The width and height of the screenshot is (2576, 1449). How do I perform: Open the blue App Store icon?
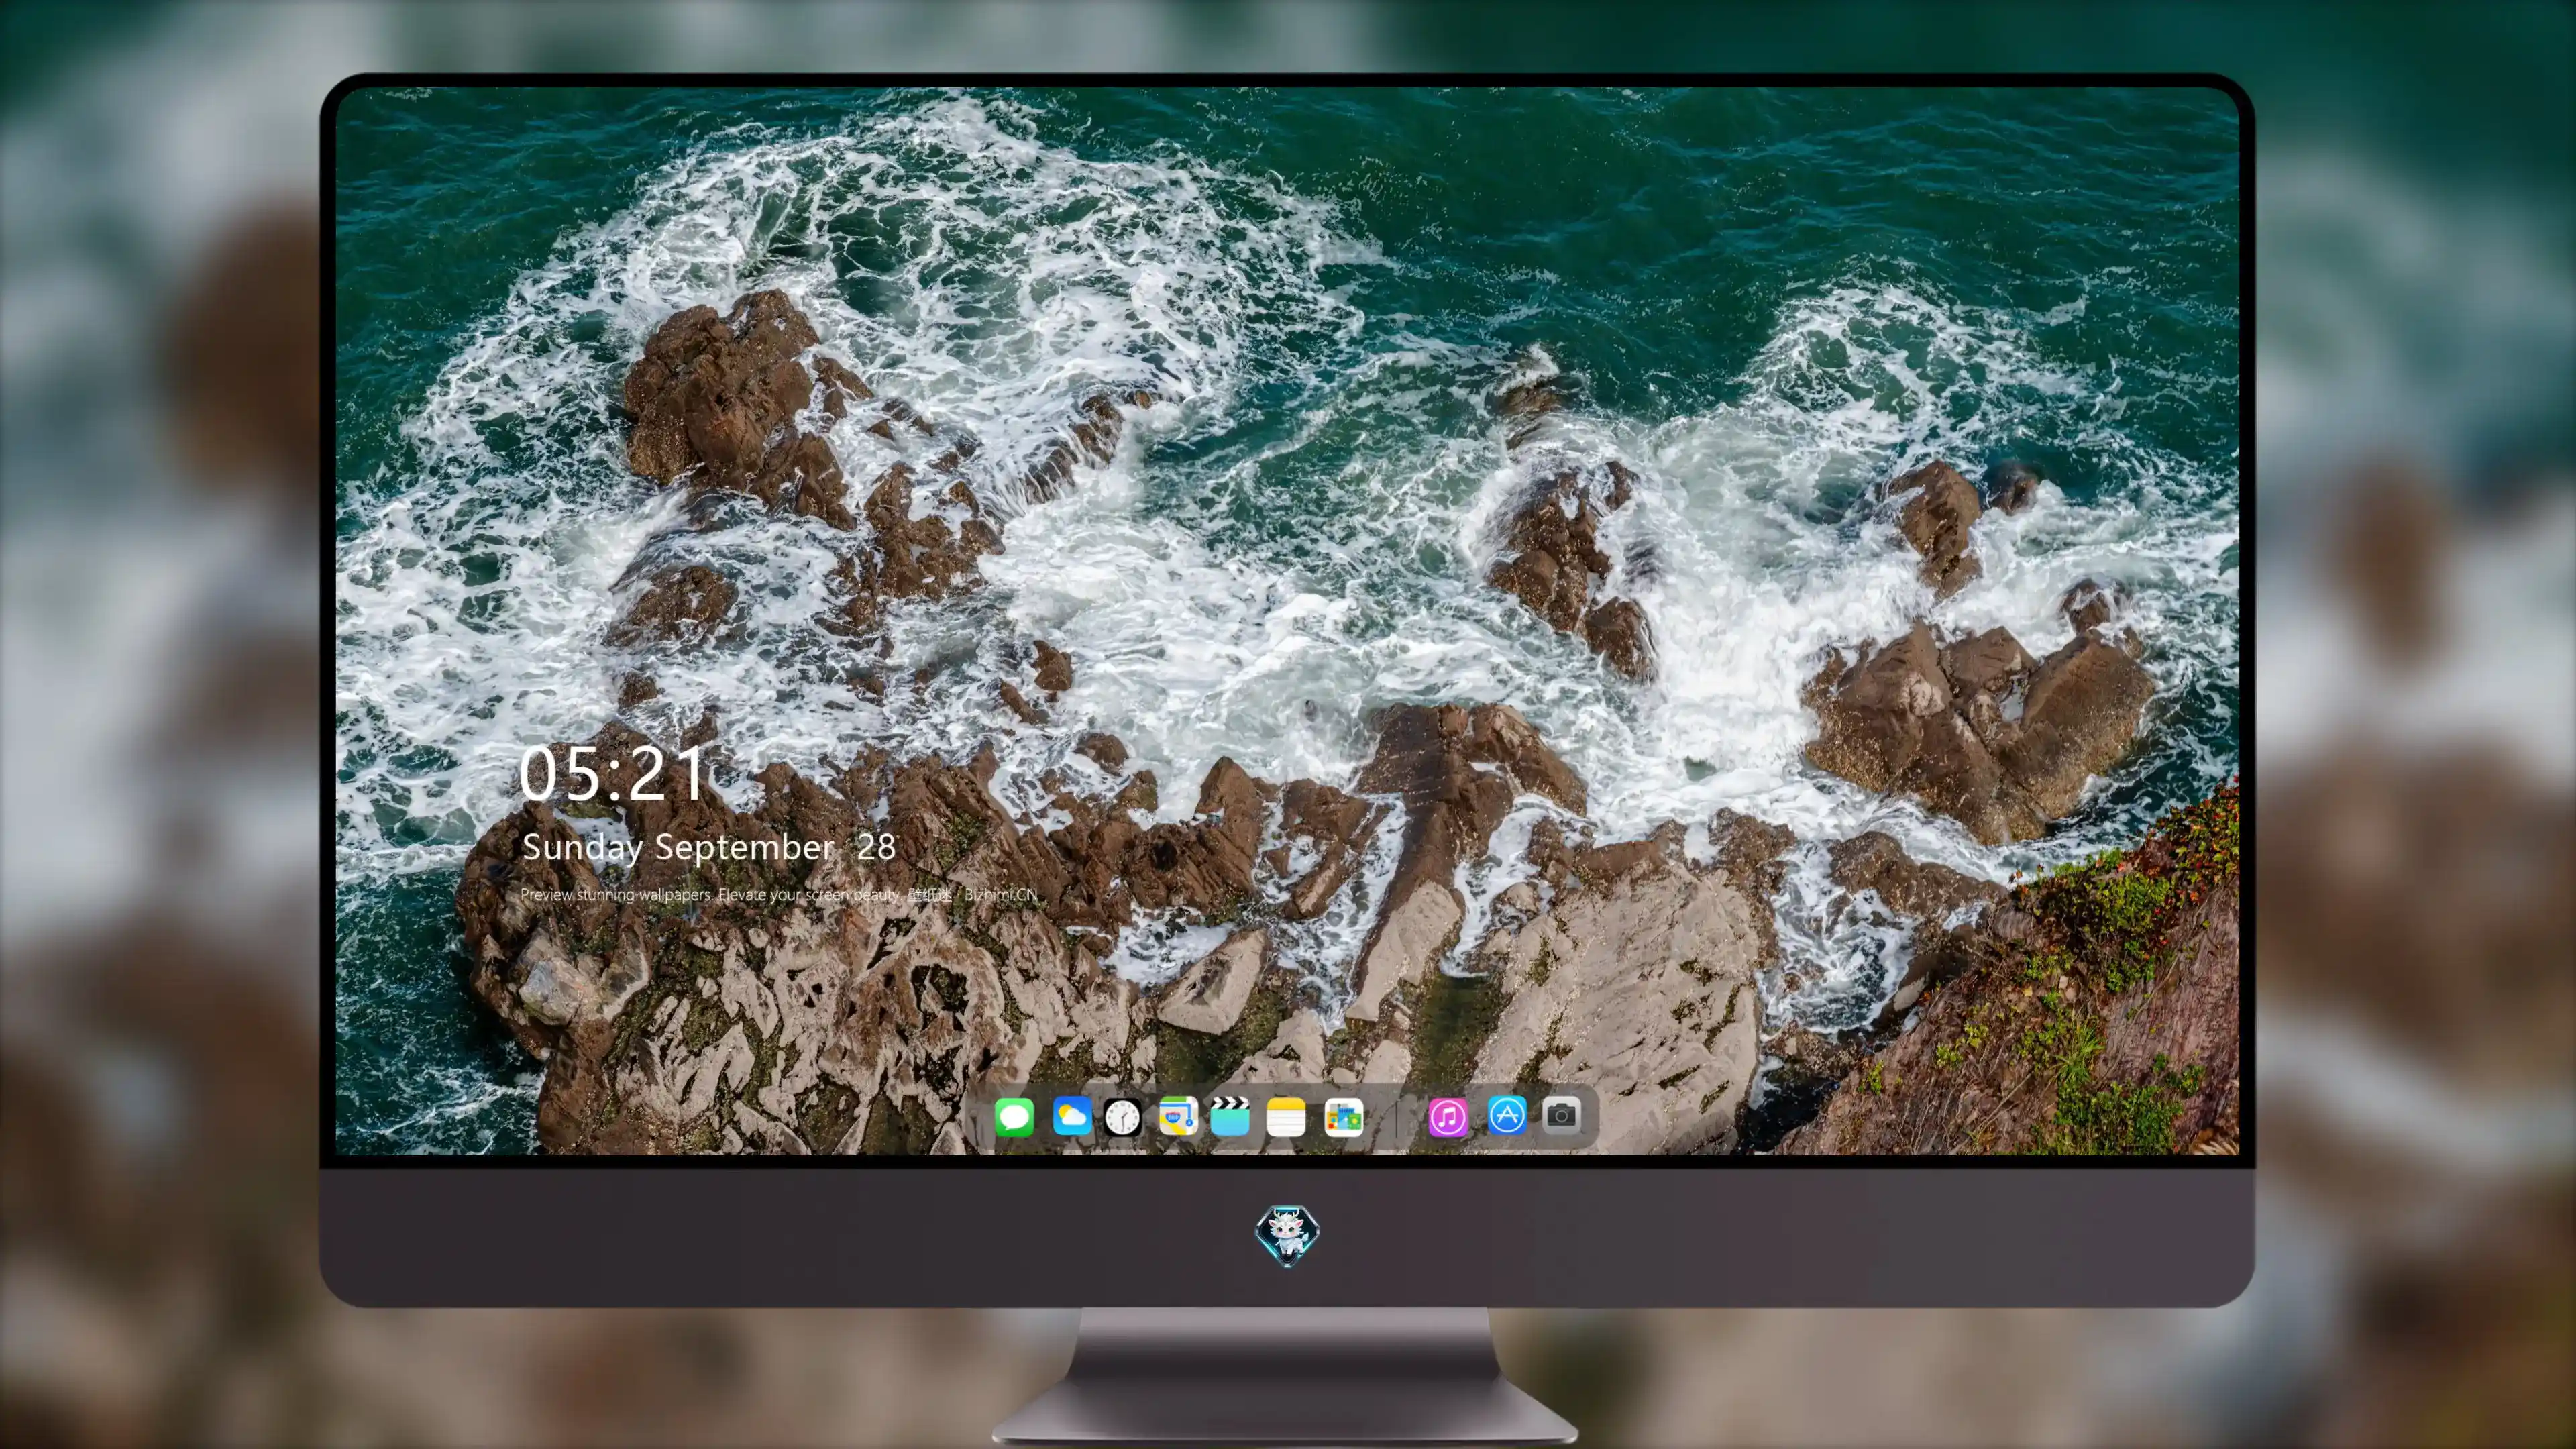(1506, 1115)
